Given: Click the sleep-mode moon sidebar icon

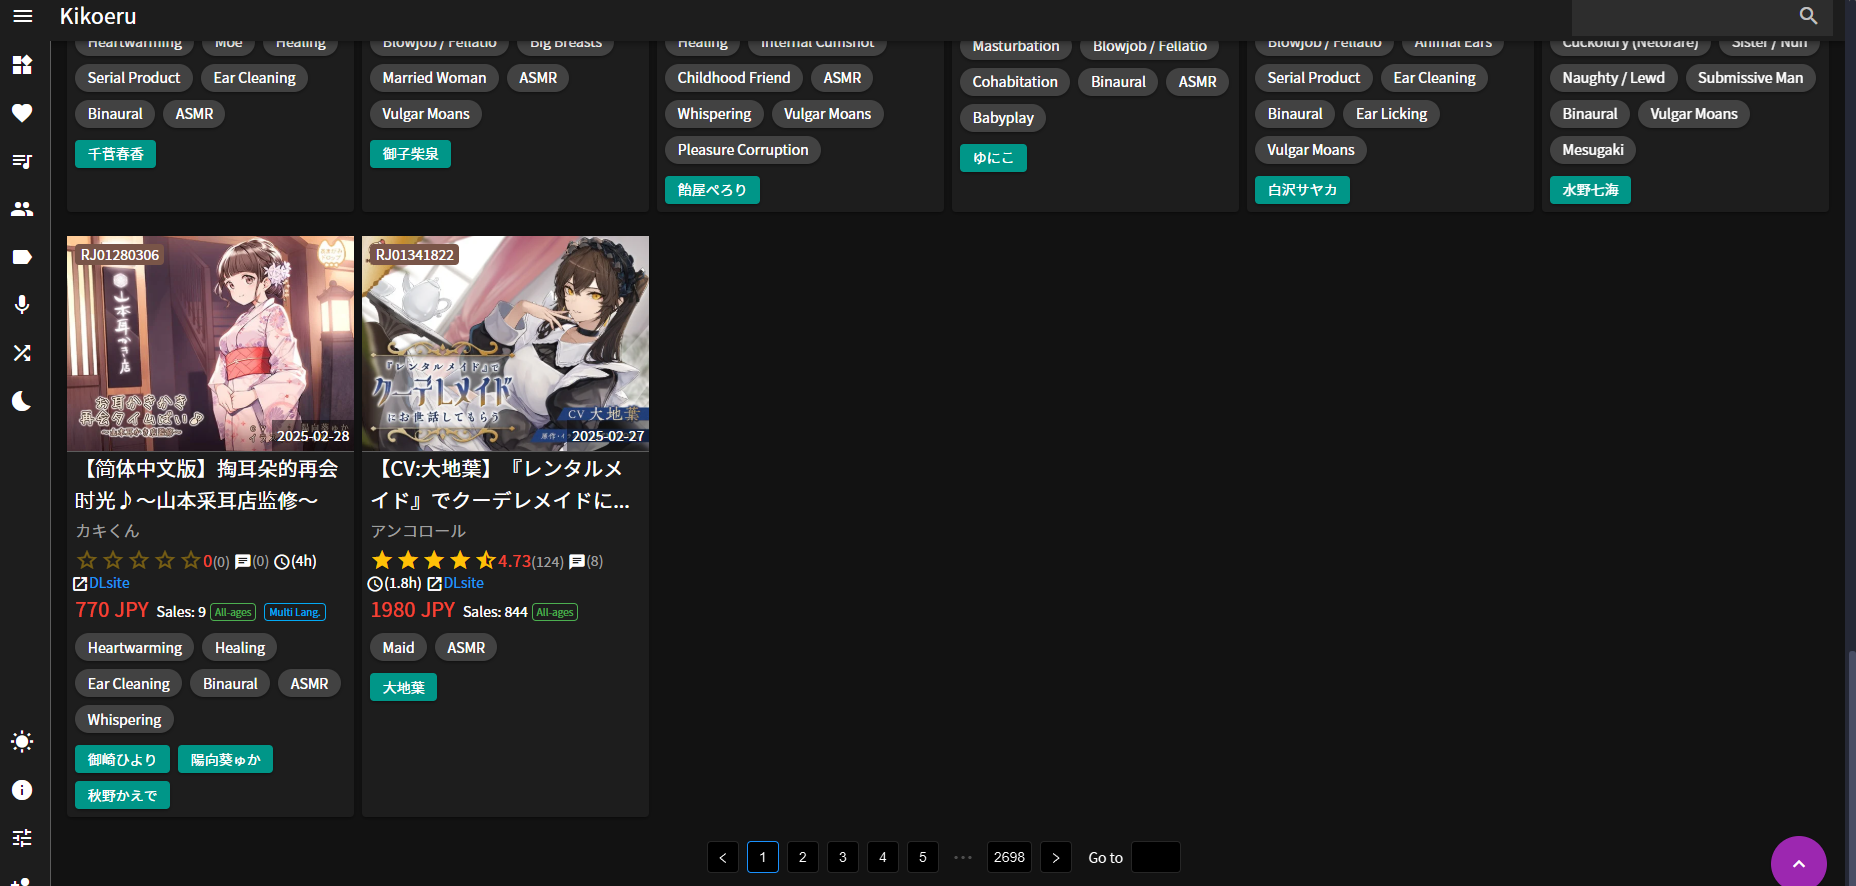Looking at the screenshot, I should [22, 401].
